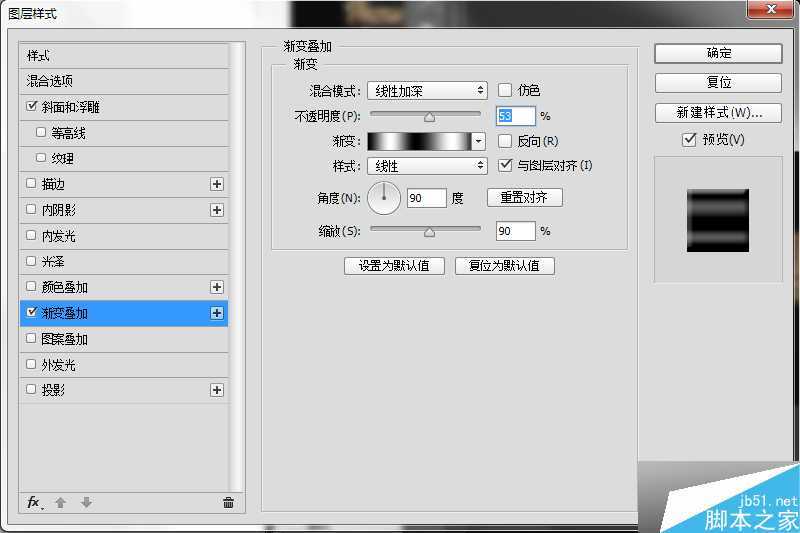The height and width of the screenshot is (533, 800).
Task: Select 外发光 in the effects list
Action: (x=58, y=365)
